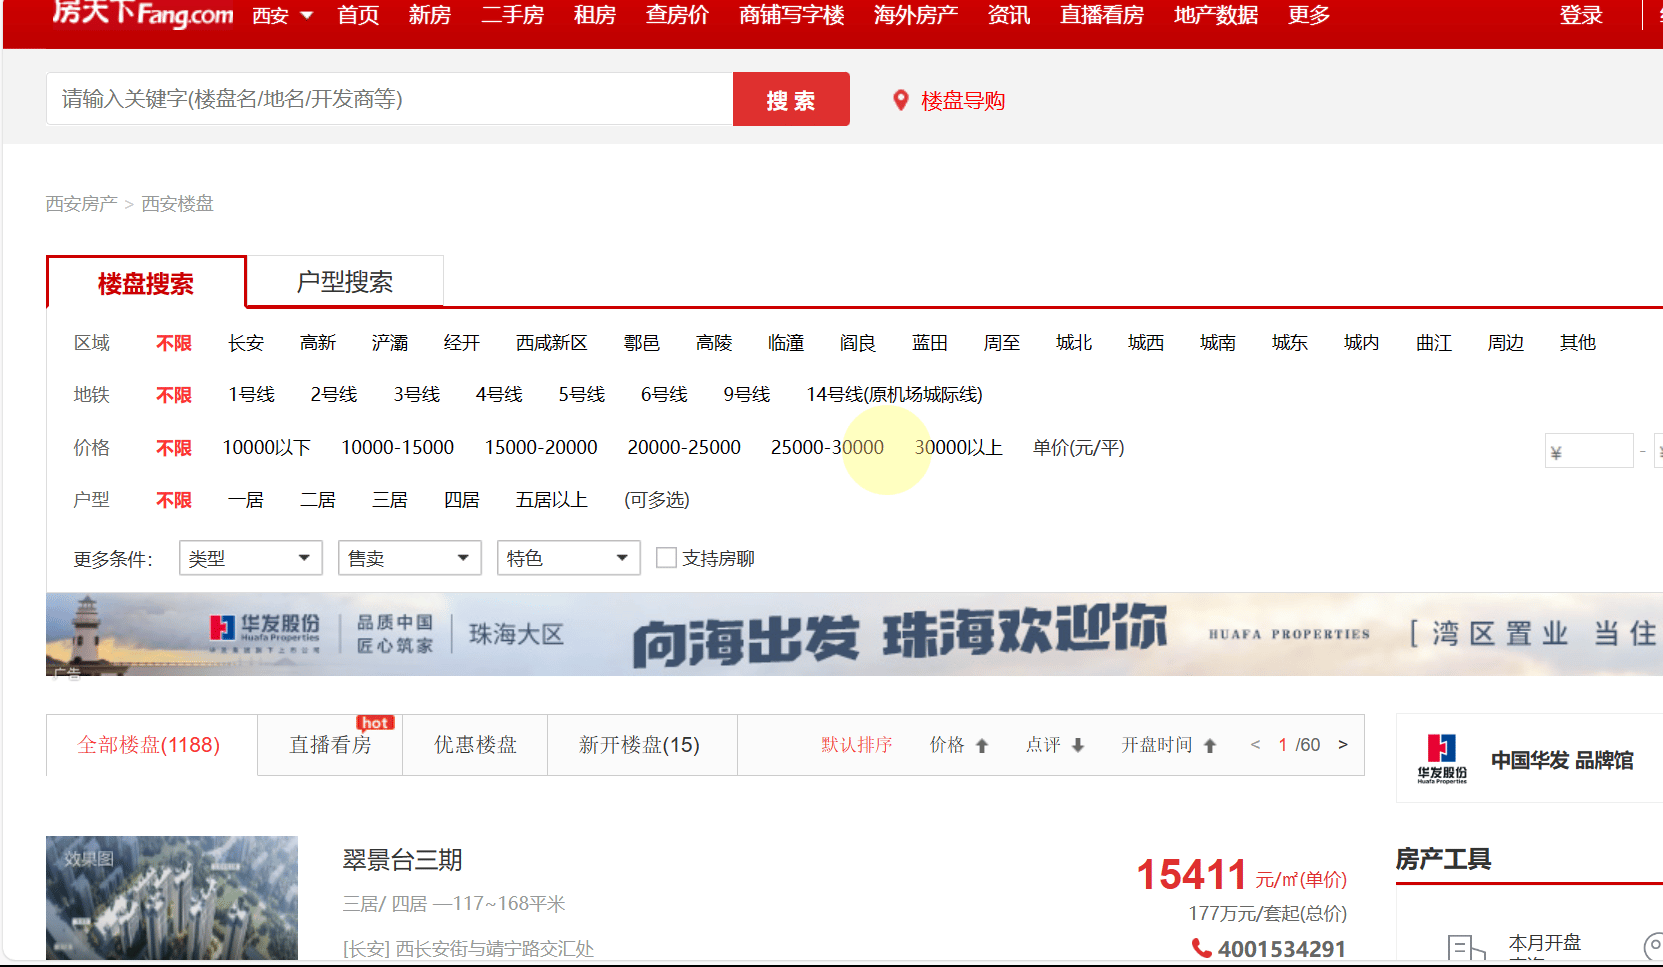The width and height of the screenshot is (1663, 967).
Task: Open 直播看房 in the top navigation
Action: [x=1102, y=15]
